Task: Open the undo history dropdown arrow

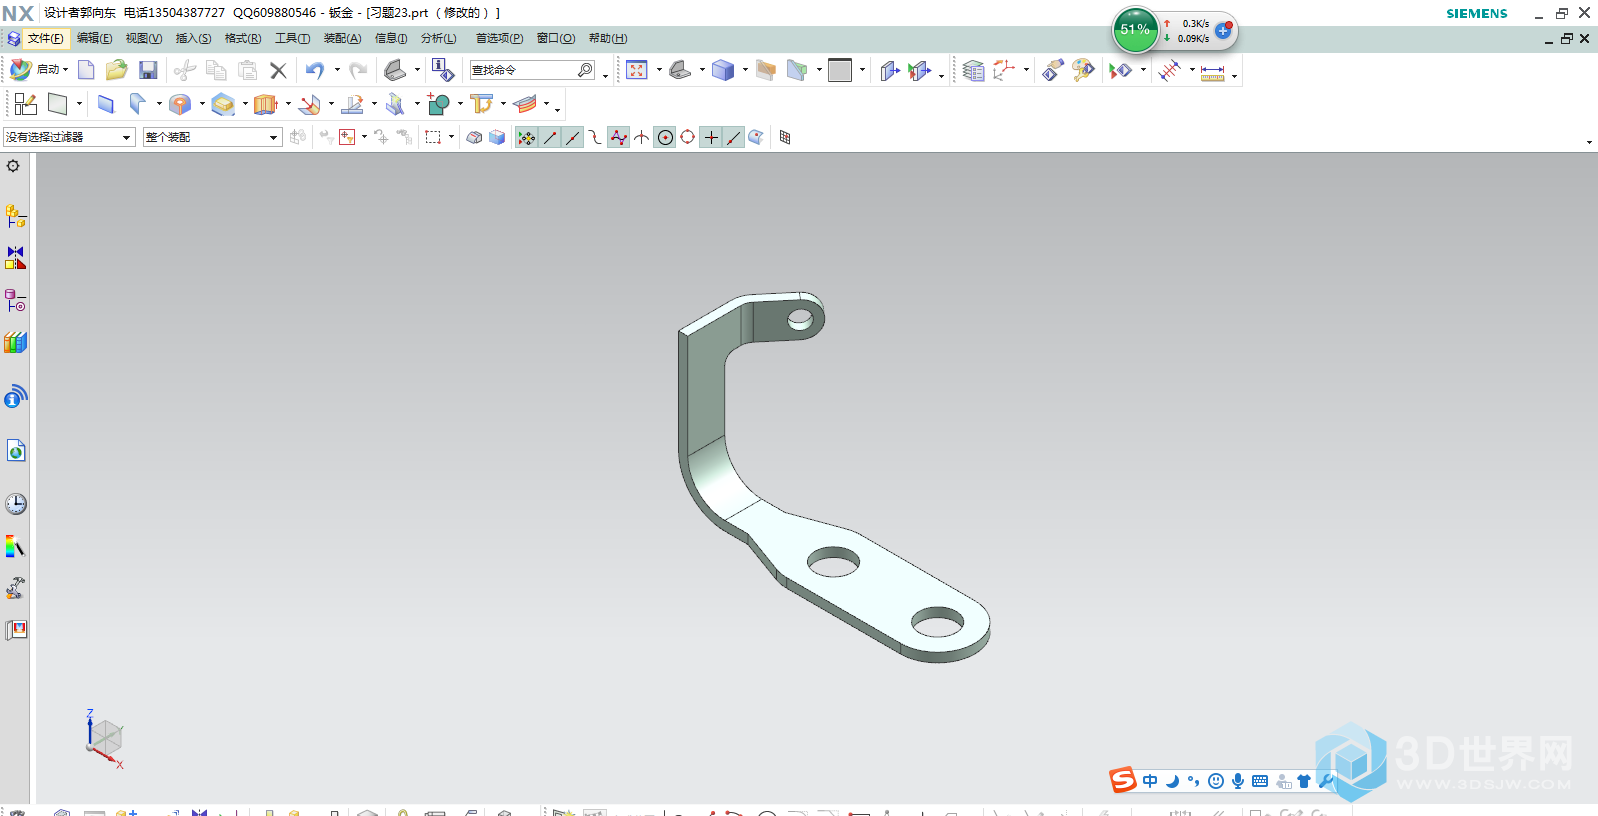Action: point(337,70)
